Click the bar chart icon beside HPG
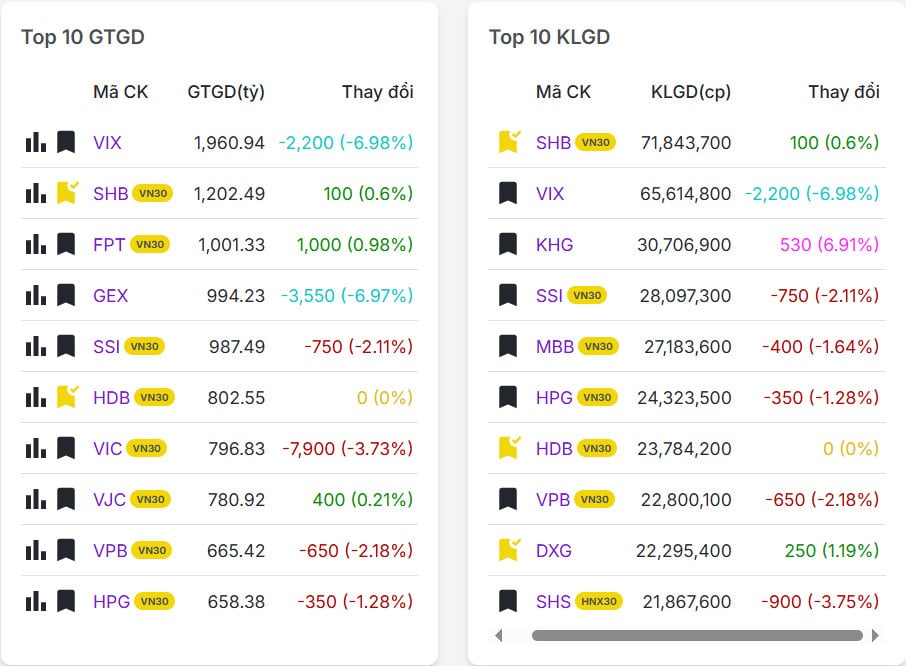 (x=36, y=601)
